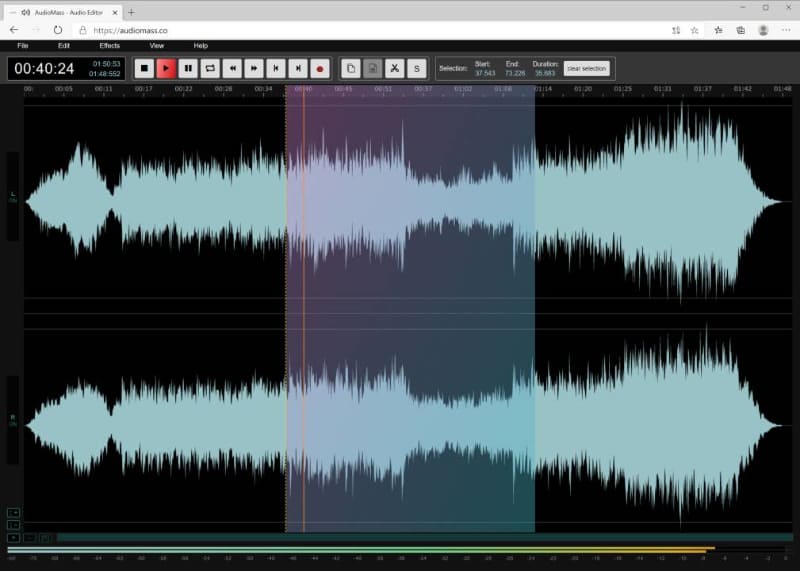The image size is (800, 571).
Task: Open the browser settings ellipsis menu
Action: point(786,30)
